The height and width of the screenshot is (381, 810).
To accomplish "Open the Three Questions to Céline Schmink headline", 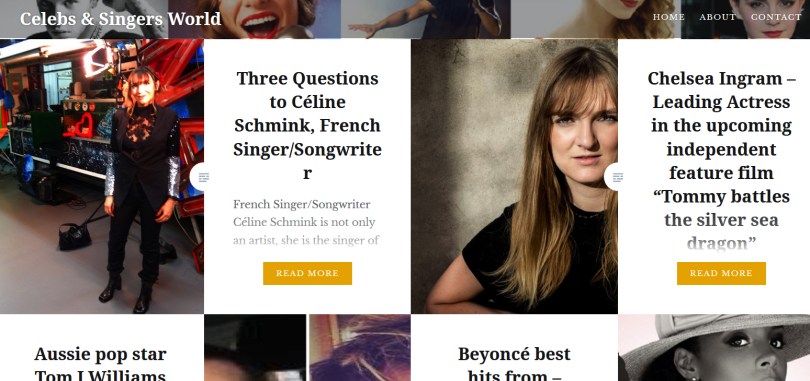I will pos(307,125).
